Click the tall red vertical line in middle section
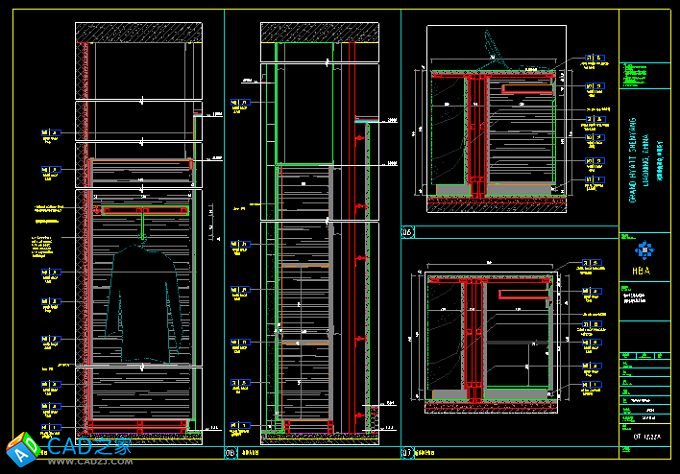 point(350,250)
